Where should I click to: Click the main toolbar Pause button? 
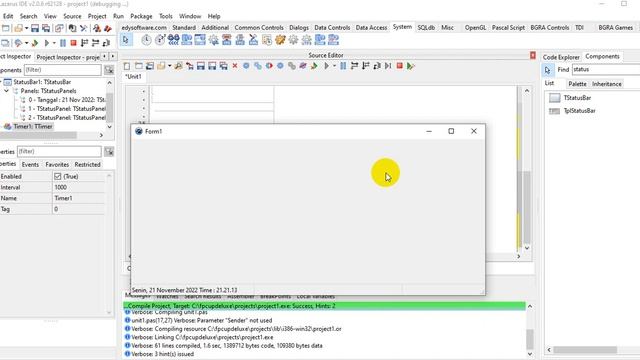63,43
